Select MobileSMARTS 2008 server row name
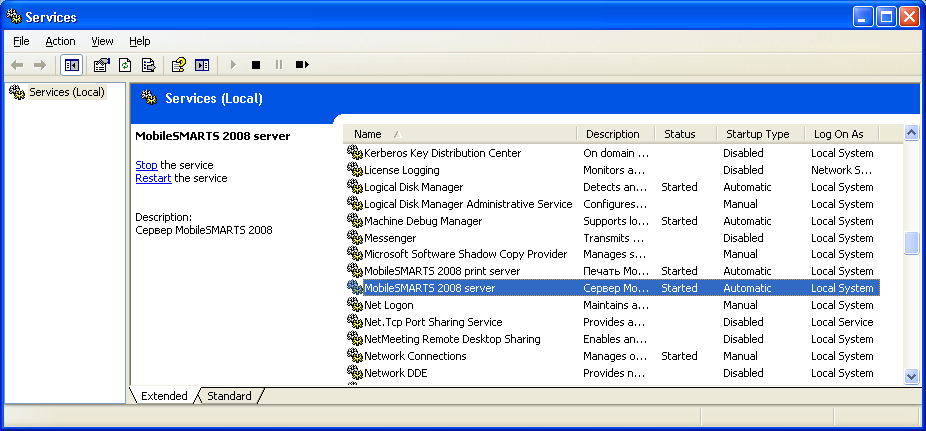This screenshot has height=431, width=926. click(429, 288)
